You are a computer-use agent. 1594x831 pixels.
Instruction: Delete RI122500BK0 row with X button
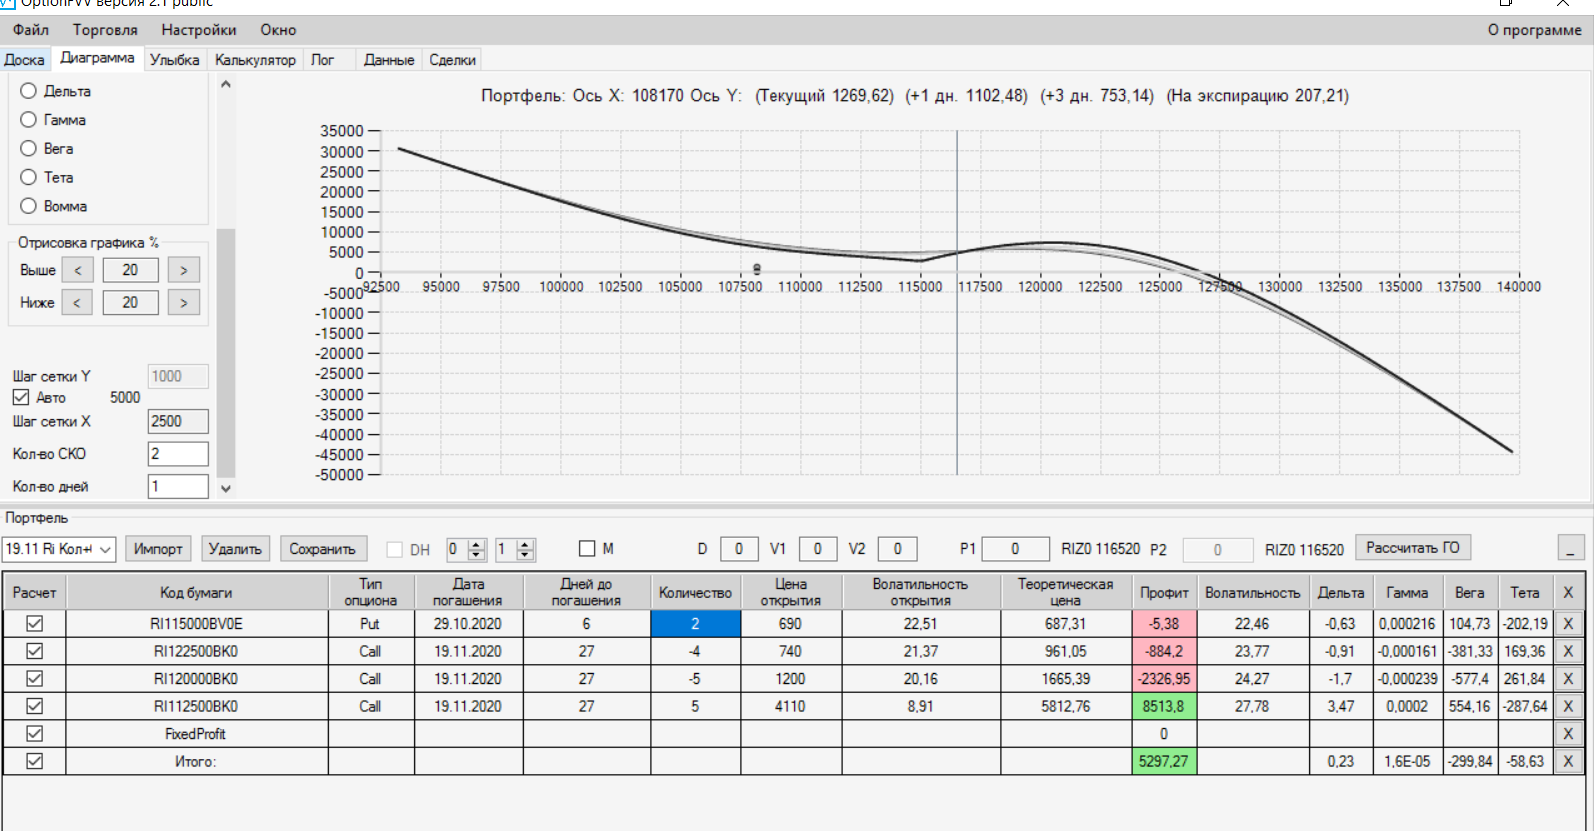[x=1568, y=651]
